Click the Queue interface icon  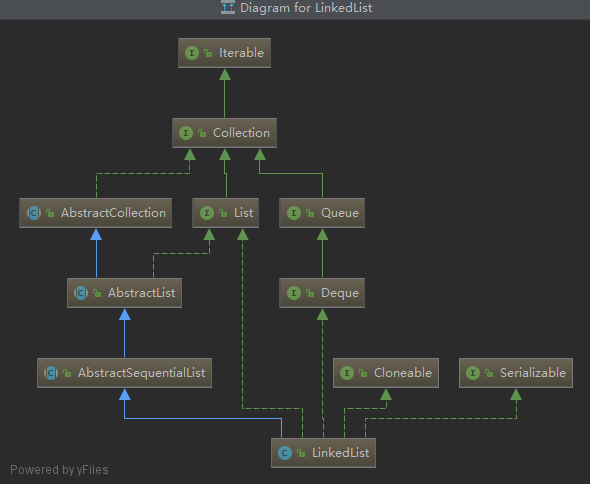coord(294,213)
